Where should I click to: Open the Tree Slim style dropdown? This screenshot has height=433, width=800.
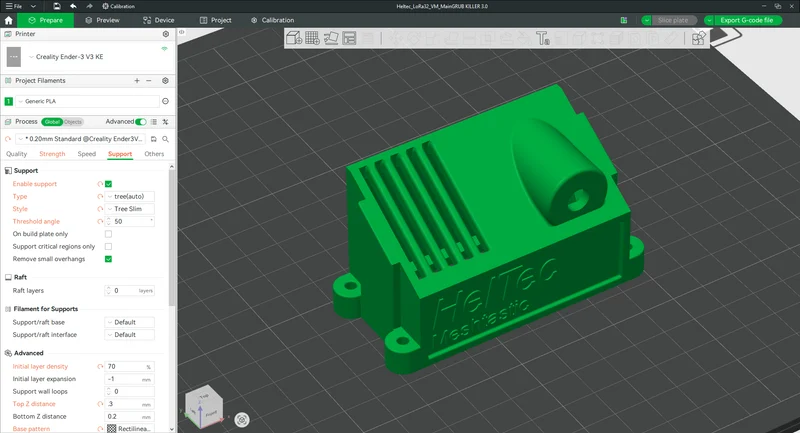click(130, 209)
